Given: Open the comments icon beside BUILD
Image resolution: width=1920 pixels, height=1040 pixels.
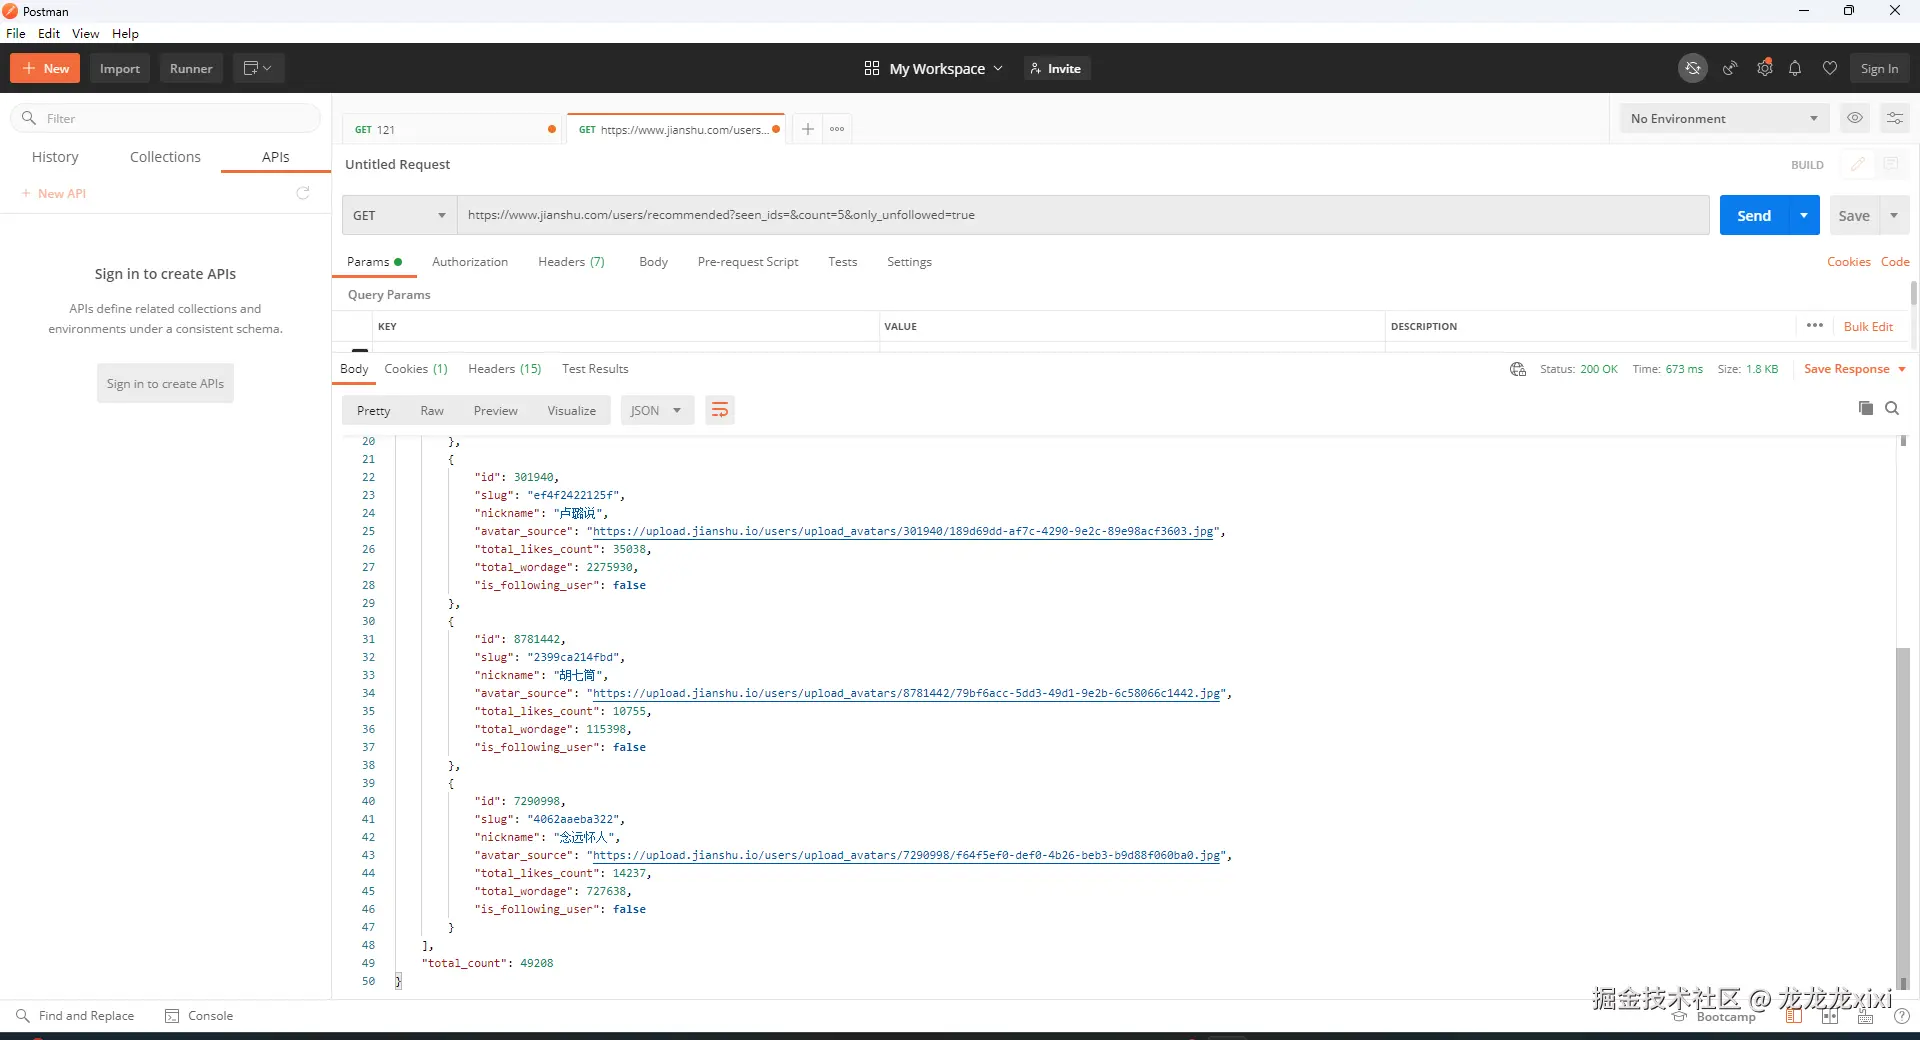Looking at the screenshot, I should (1890, 164).
